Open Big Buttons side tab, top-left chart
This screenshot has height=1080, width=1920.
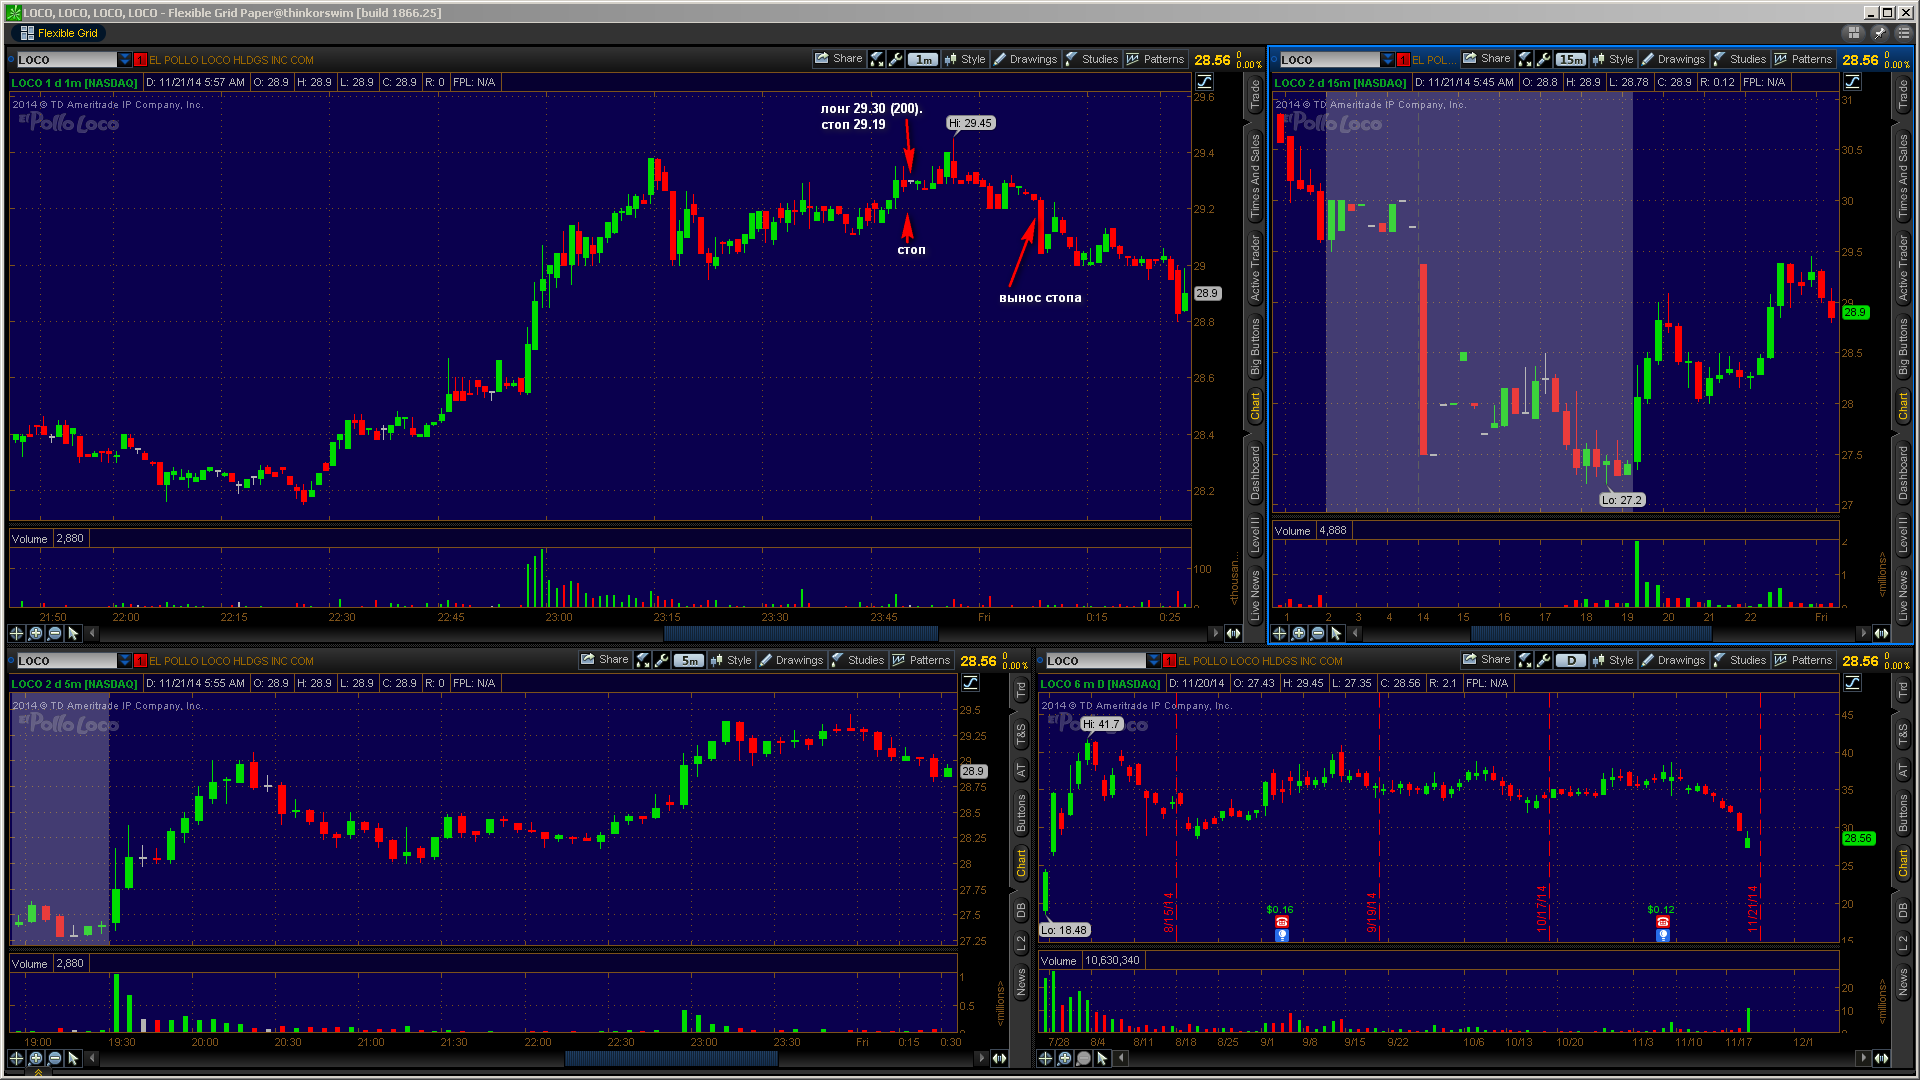click(1255, 346)
